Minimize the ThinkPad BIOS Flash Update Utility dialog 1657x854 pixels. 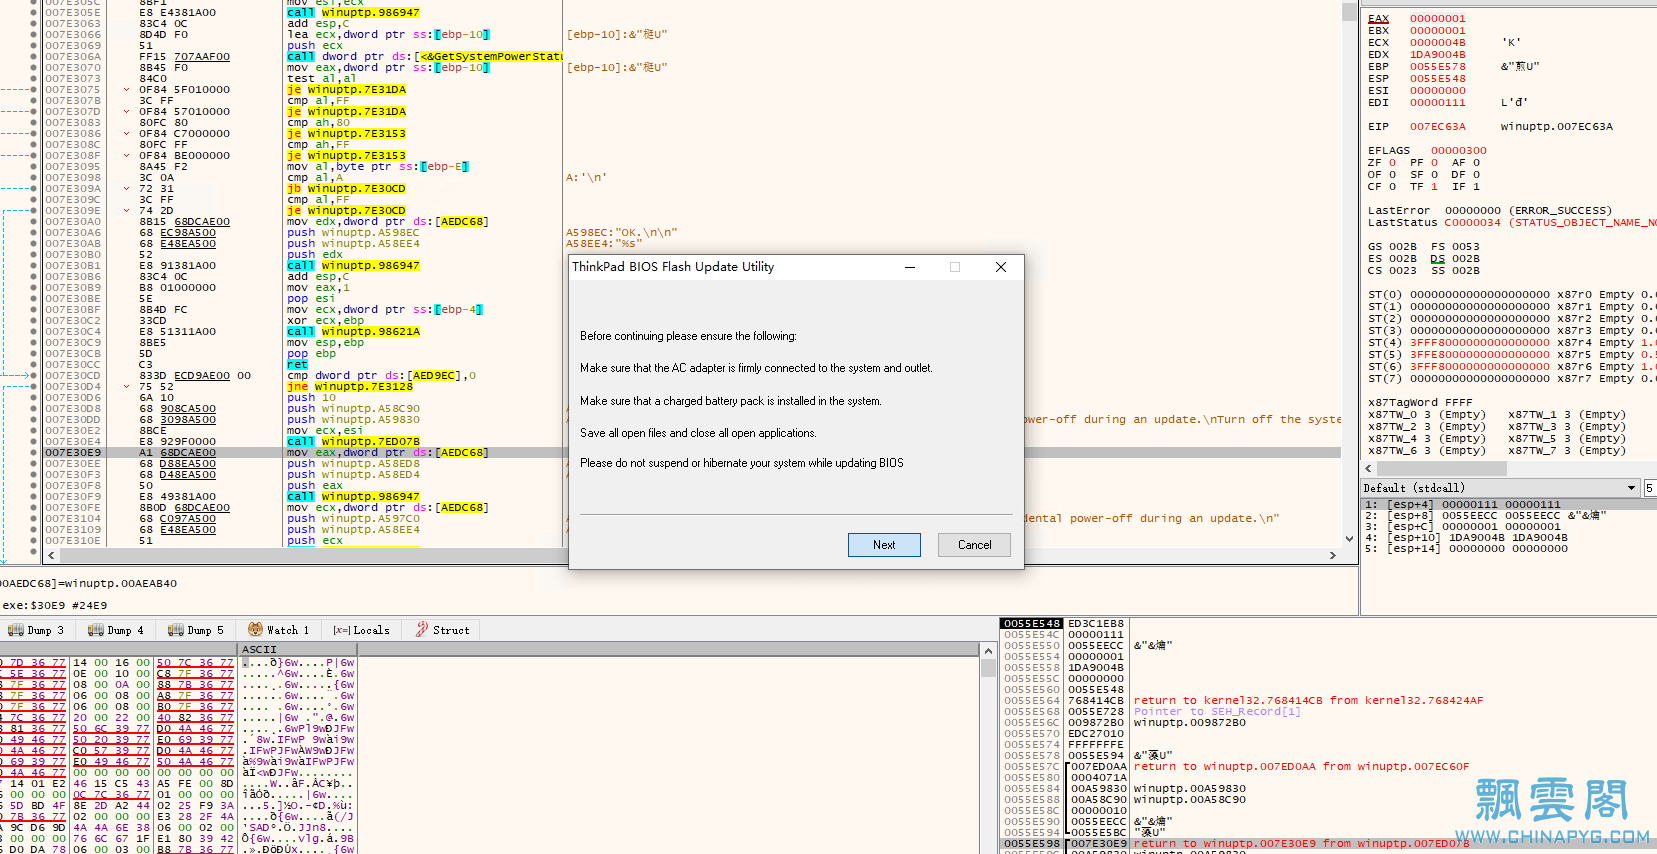910,267
